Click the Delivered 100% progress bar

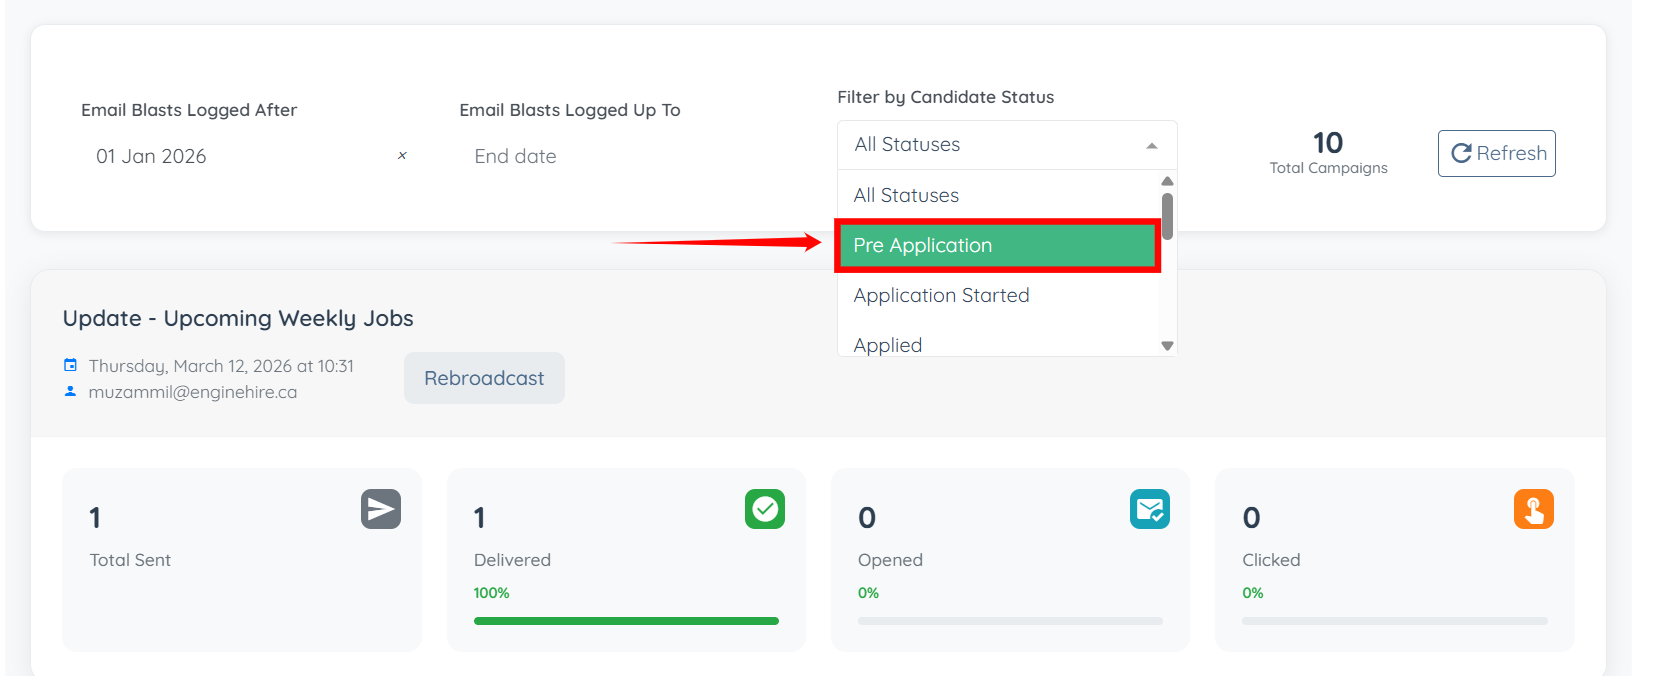626,621
